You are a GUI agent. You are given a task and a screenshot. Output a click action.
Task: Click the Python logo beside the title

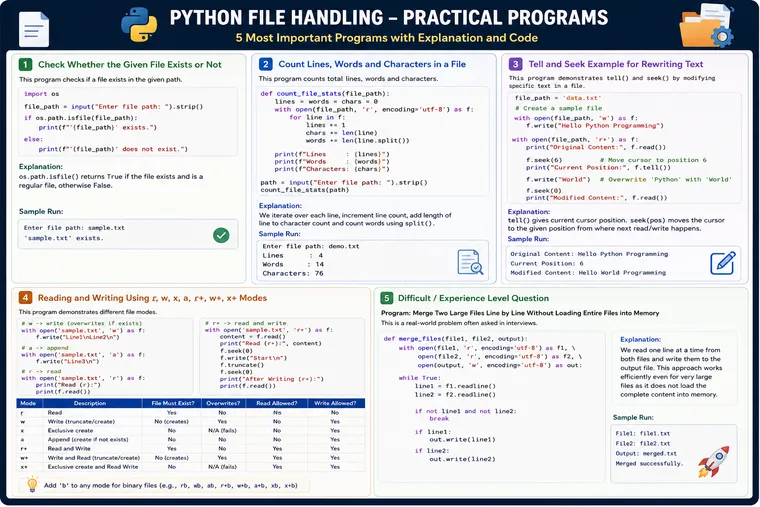(x=139, y=24)
